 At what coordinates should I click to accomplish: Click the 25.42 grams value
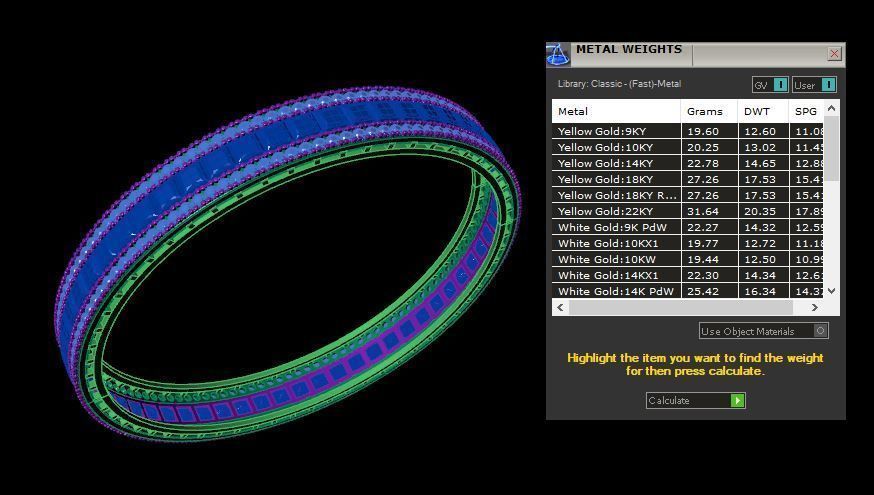pyautogui.click(x=703, y=291)
